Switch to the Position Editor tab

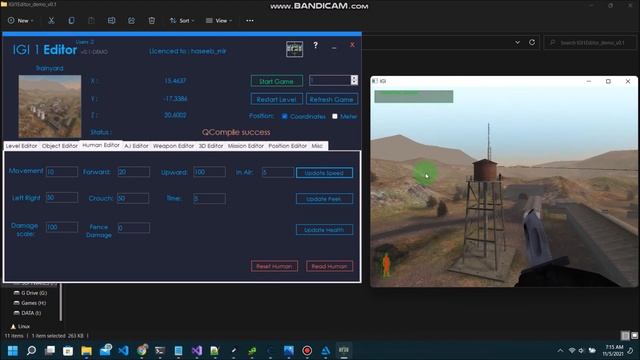coord(287,146)
